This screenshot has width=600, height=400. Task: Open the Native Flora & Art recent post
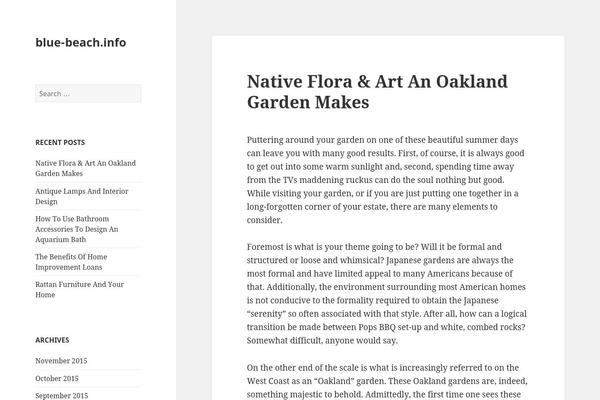tap(85, 168)
